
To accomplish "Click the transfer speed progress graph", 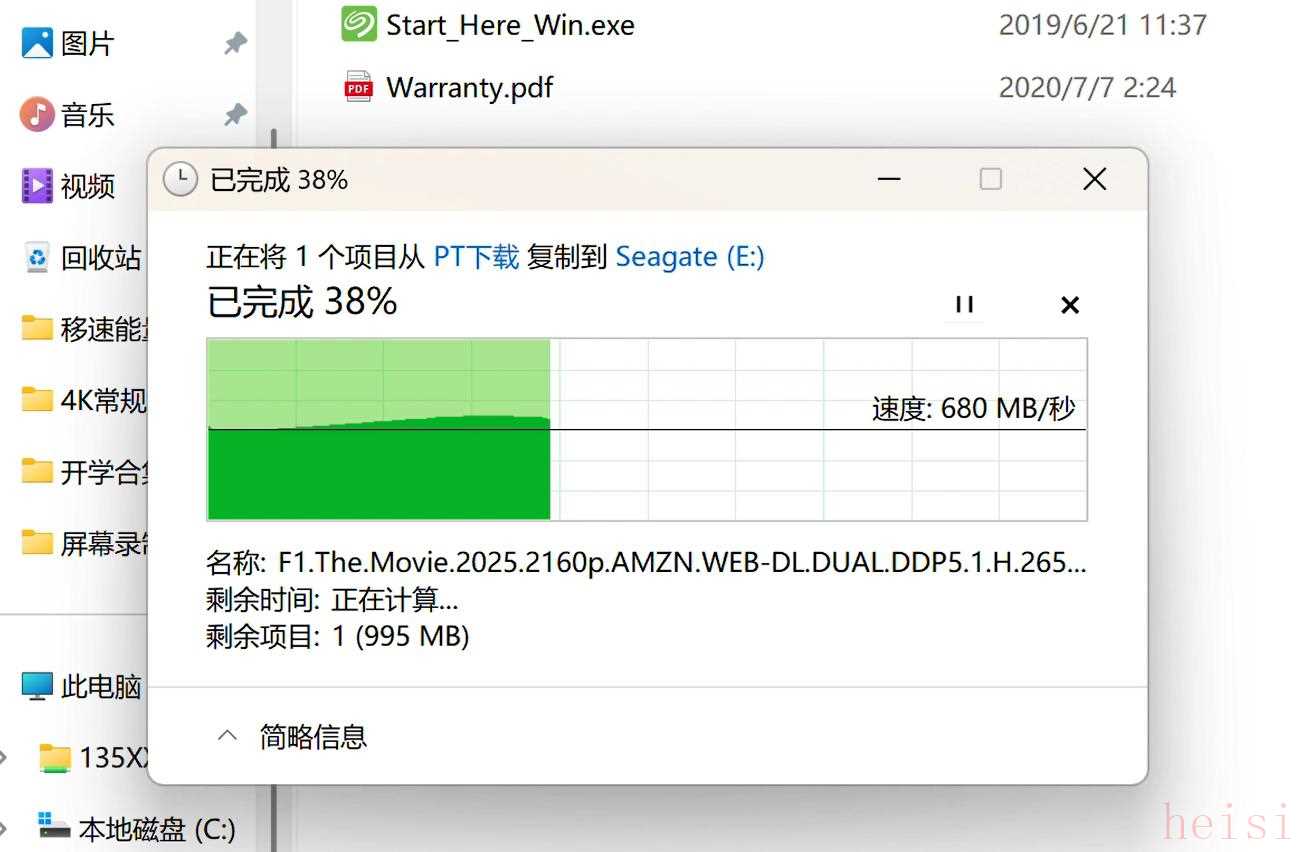I will tap(646, 429).
